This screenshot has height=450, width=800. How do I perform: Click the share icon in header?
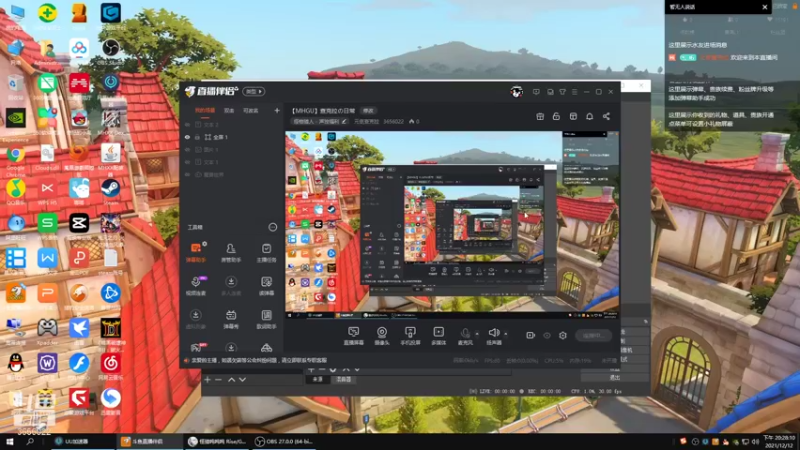(x=607, y=116)
